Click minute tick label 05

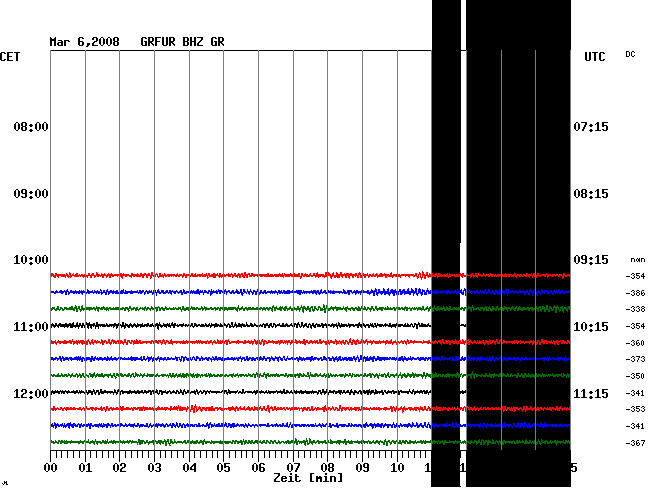click(223, 468)
